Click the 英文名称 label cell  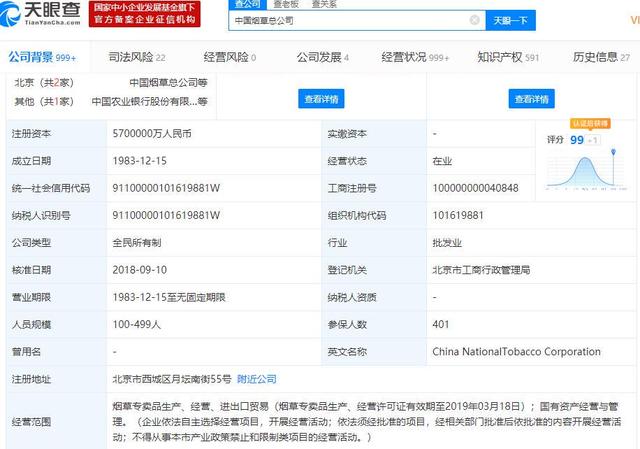tap(374, 352)
